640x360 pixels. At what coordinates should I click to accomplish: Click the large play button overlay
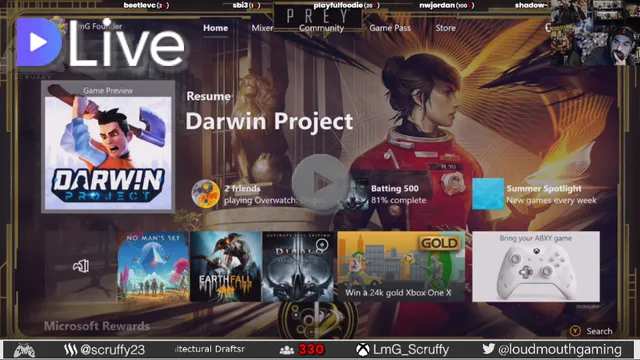pyautogui.click(x=320, y=182)
